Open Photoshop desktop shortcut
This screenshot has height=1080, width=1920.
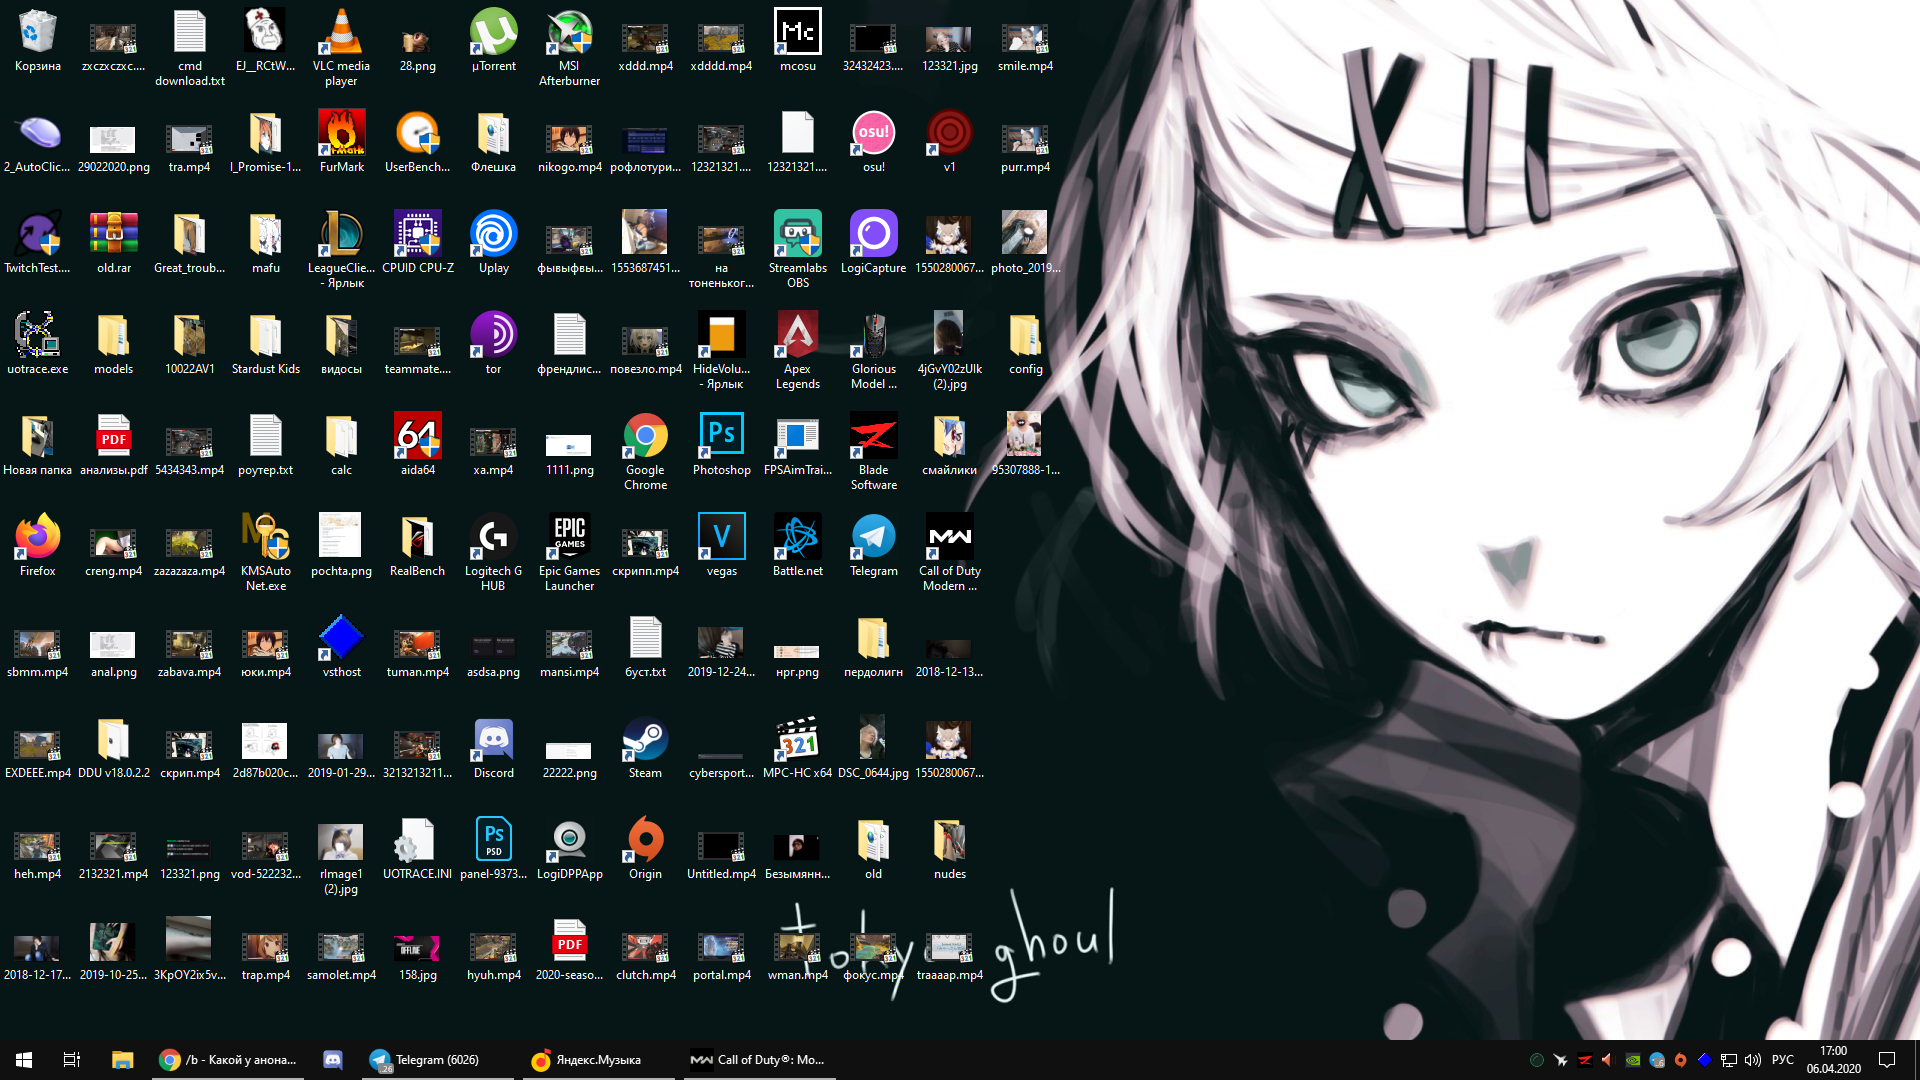click(721, 446)
